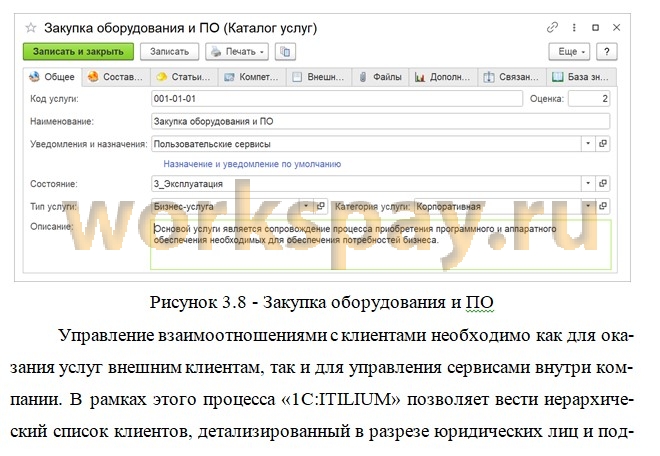Click the favorites star next to the title
The height and width of the screenshot is (456, 660).
pos(31,27)
